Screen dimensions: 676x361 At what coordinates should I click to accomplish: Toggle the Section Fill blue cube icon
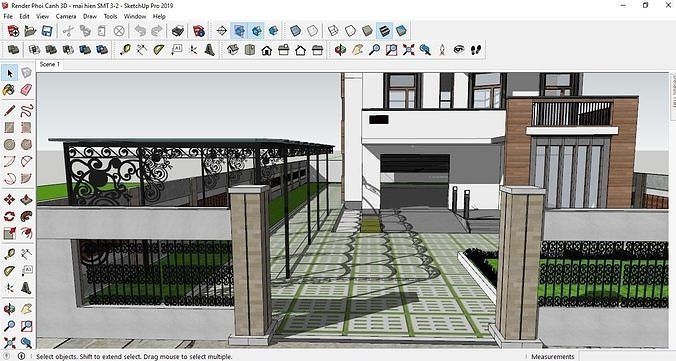273,31
